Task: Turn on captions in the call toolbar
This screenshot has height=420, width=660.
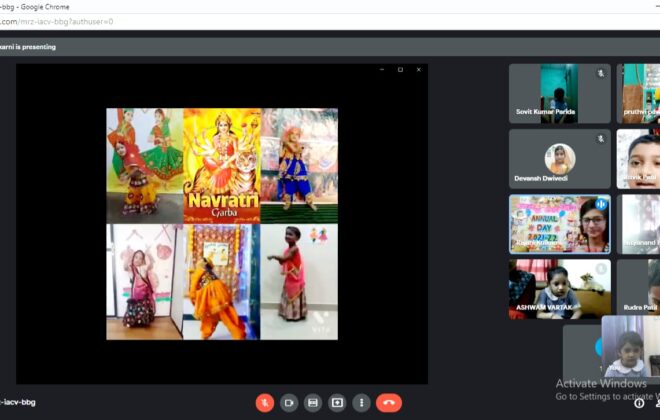Action: [x=313, y=403]
